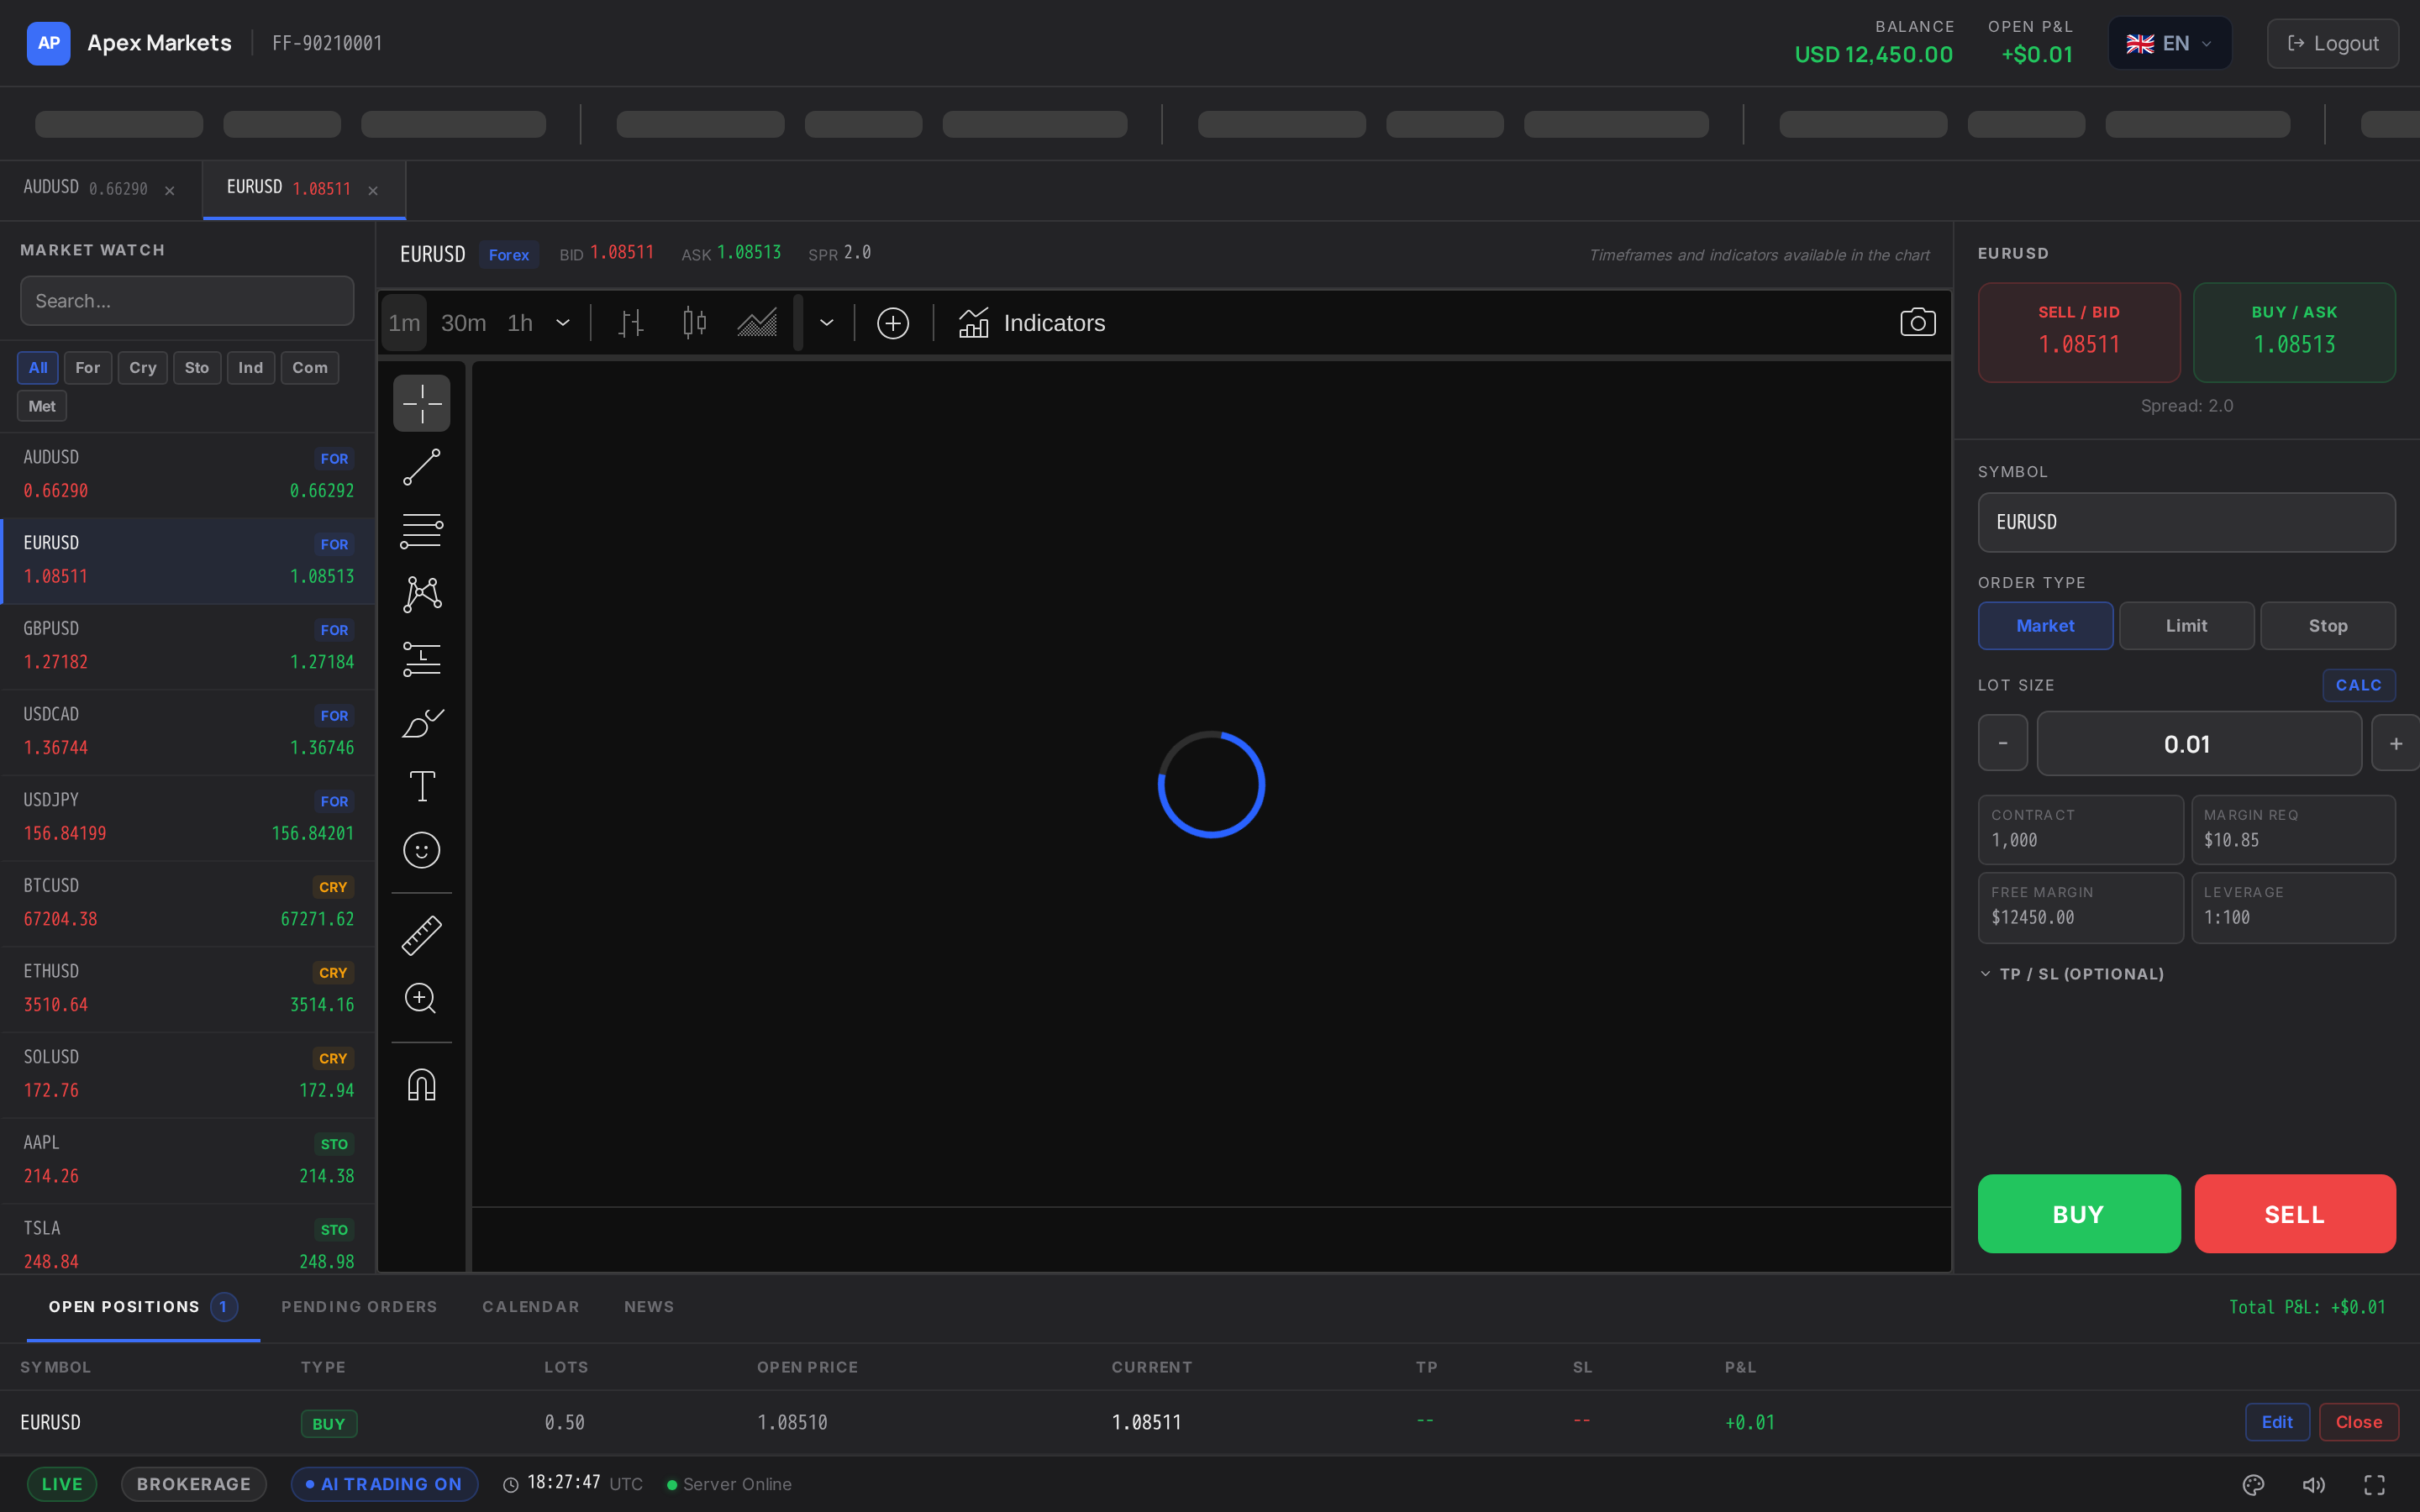
Task: Select the Limit order type
Action: 2186,626
